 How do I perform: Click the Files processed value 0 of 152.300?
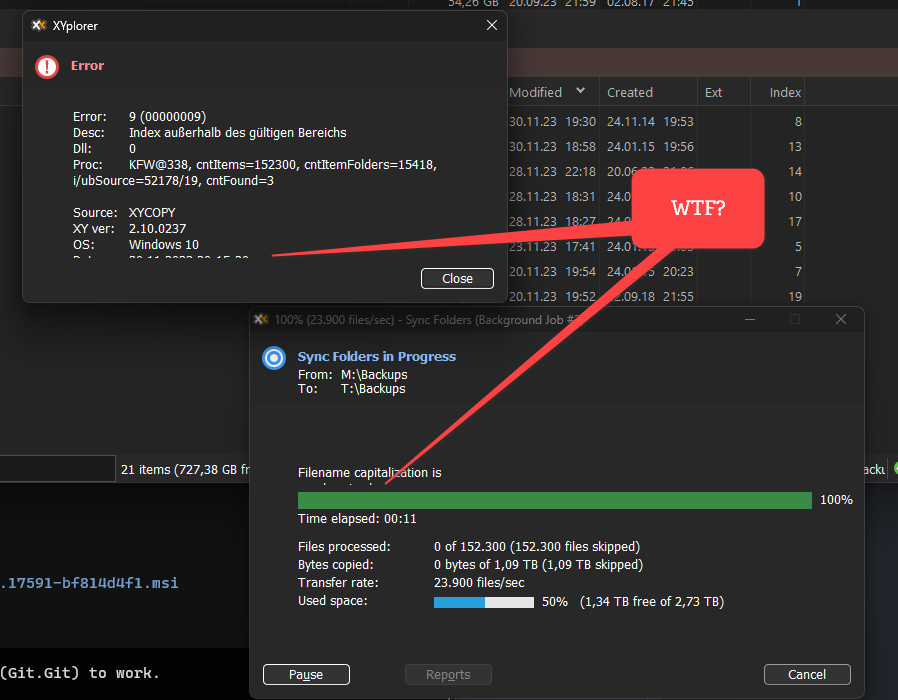tap(537, 547)
